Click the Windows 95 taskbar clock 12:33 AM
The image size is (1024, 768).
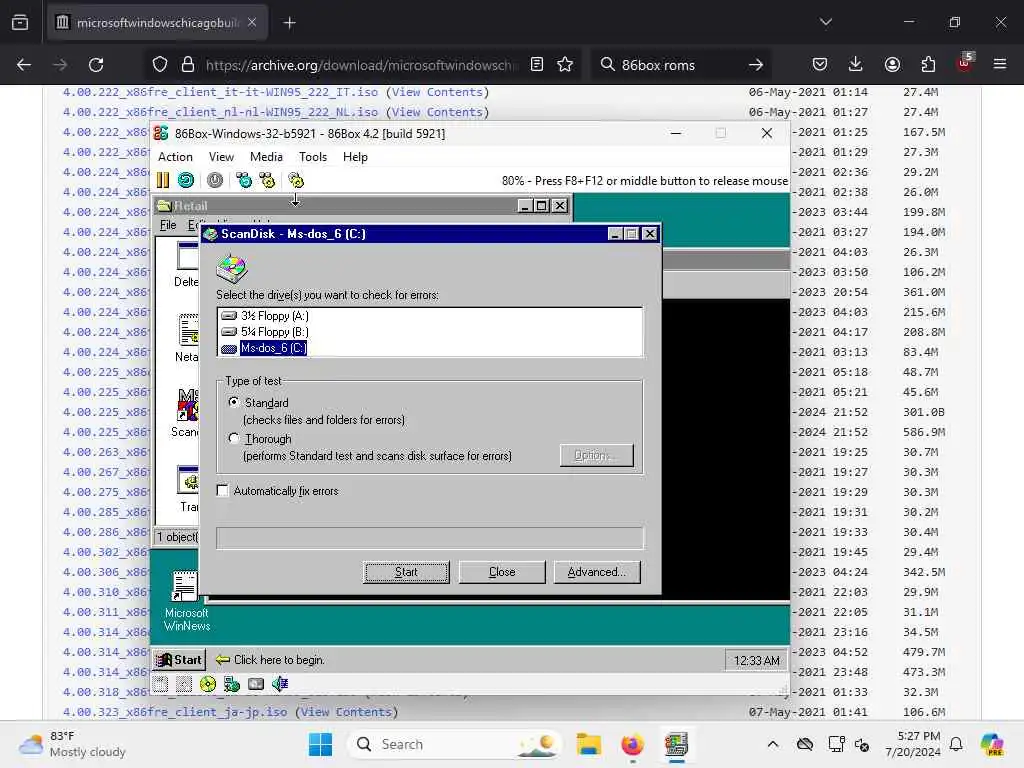[756, 660]
